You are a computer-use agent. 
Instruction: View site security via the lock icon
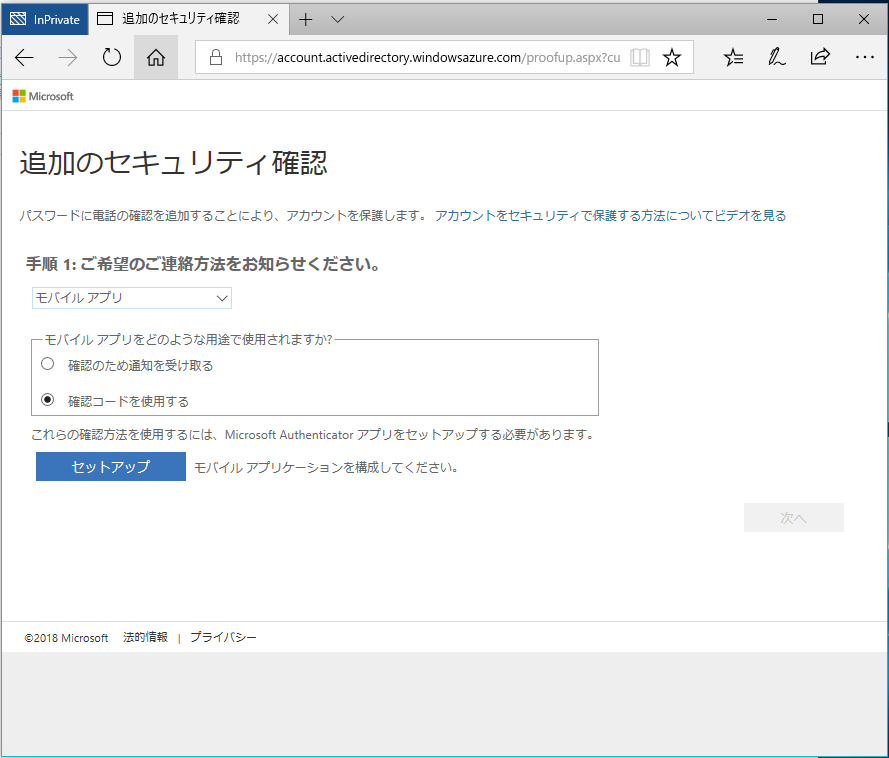(x=215, y=57)
